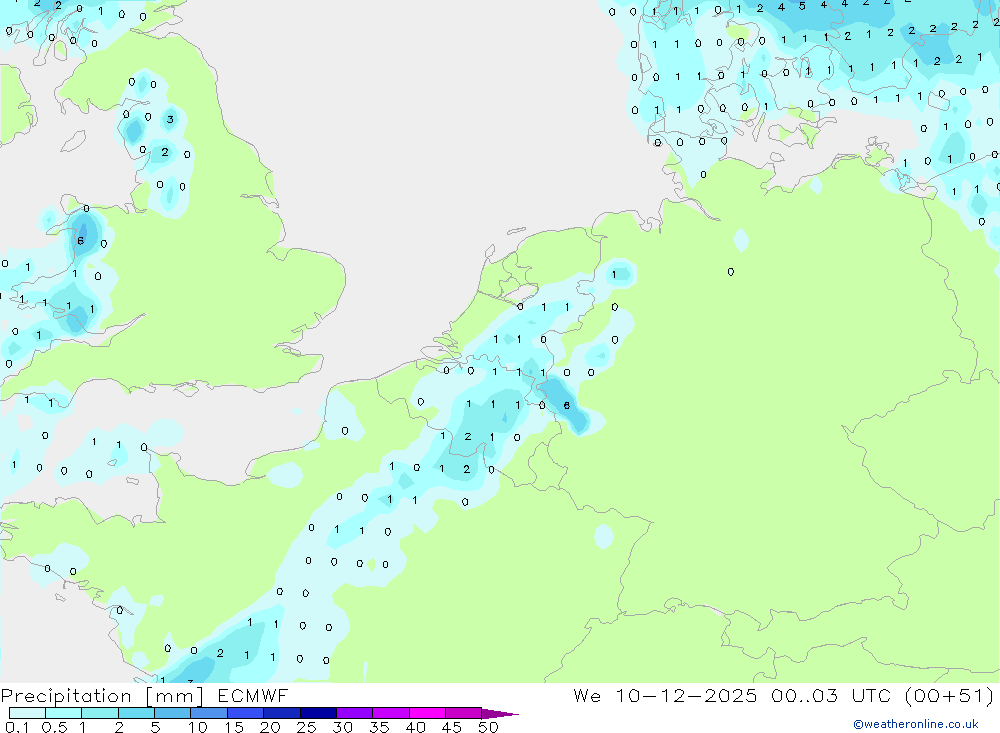Click the '35' legend scale label

click(379, 727)
